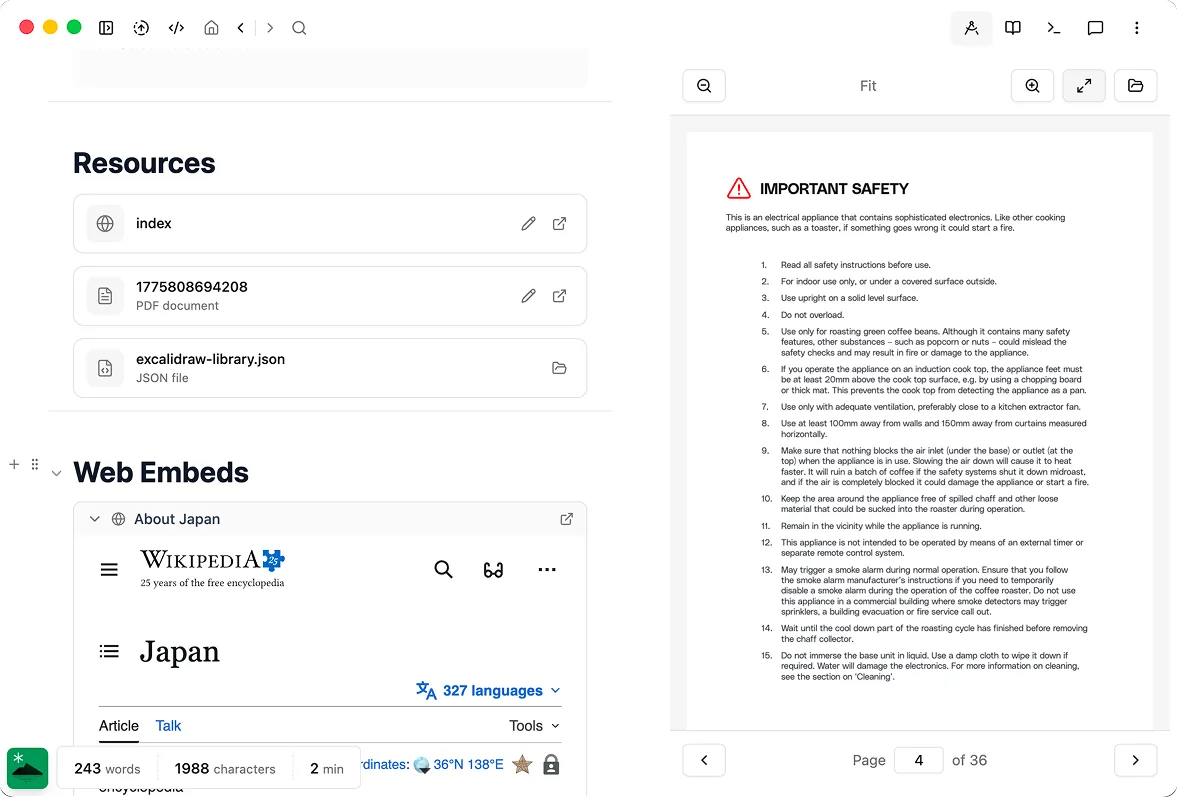This screenshot has width=1177, height=797.
Task: Click the page number input field
Action: (919, 760)
